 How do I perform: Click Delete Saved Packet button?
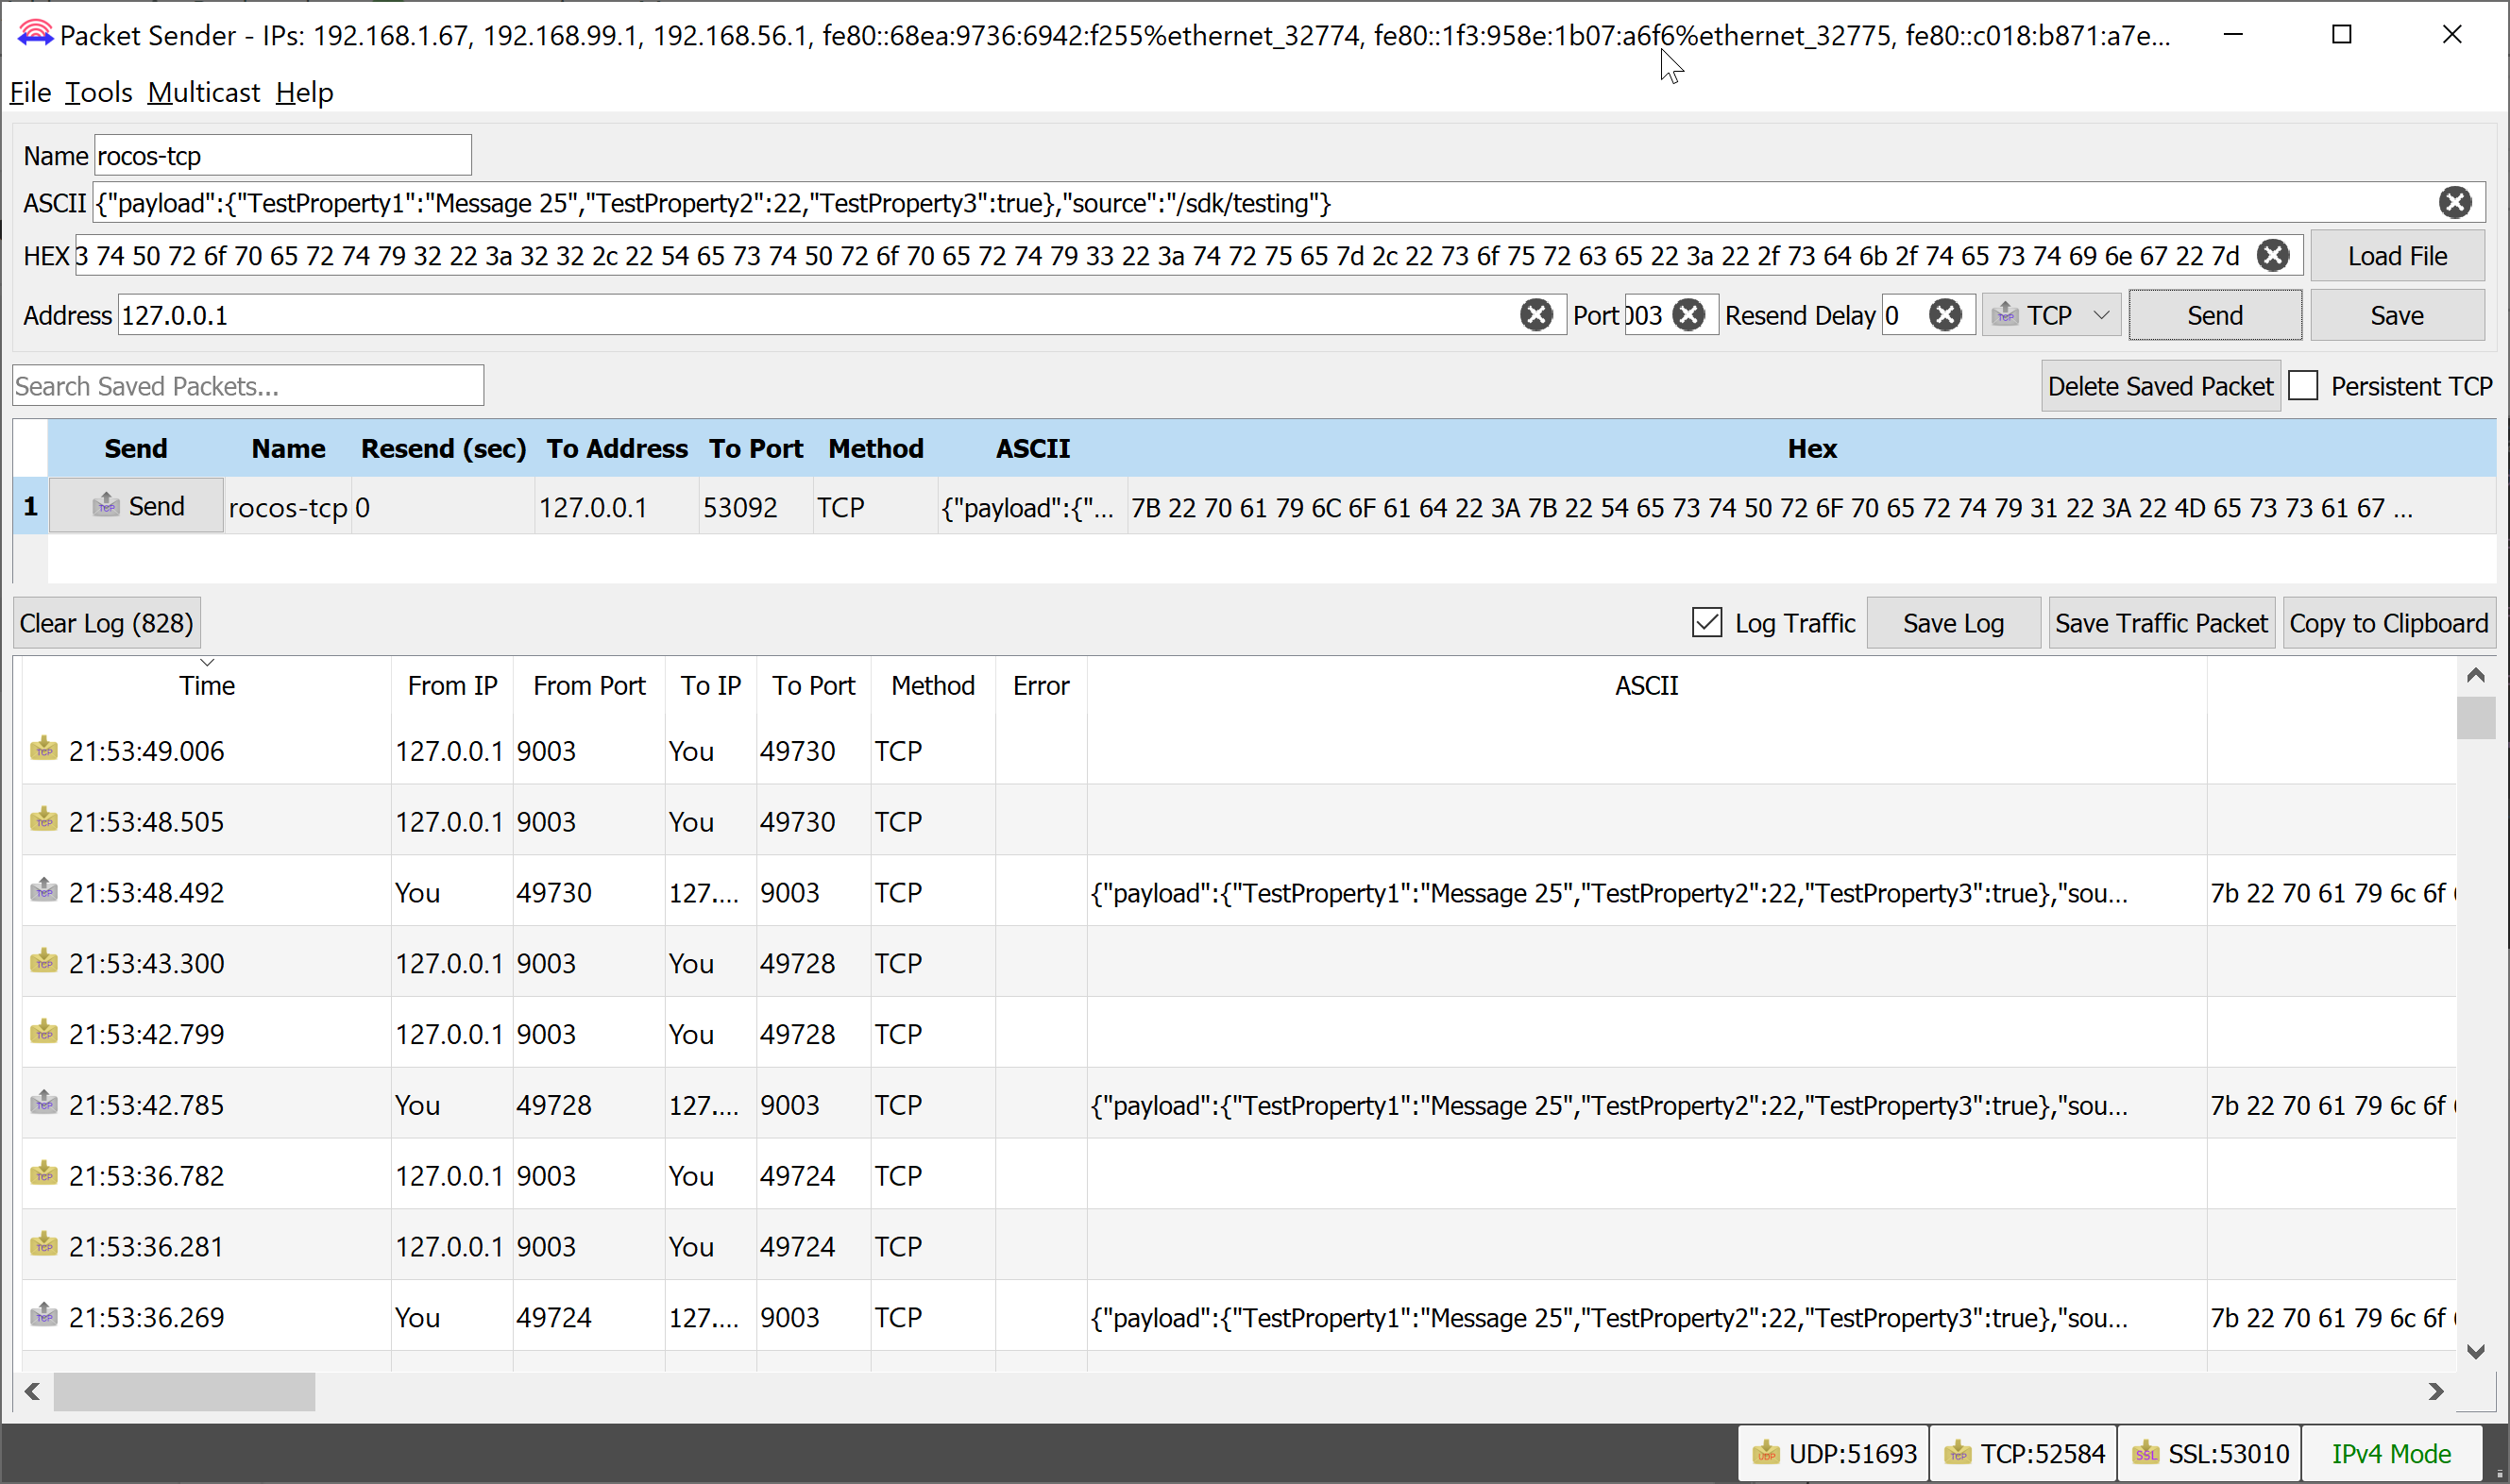[x=2160, y=386]
